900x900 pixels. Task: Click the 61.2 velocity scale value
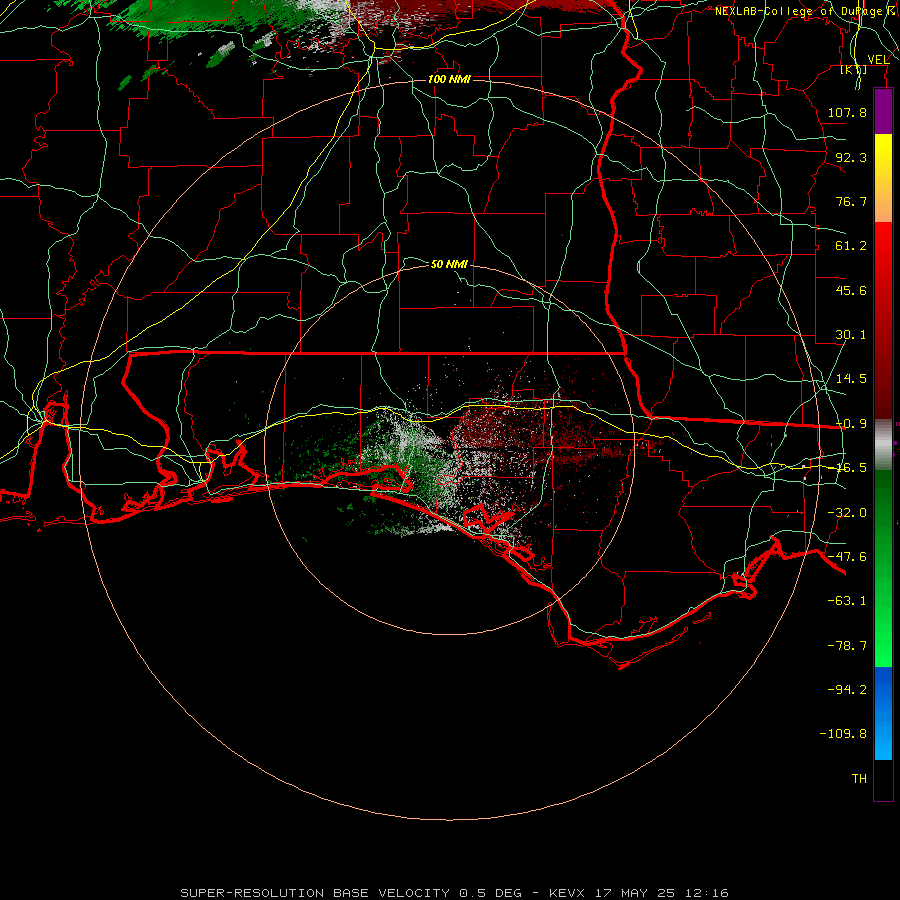[851, 246]
